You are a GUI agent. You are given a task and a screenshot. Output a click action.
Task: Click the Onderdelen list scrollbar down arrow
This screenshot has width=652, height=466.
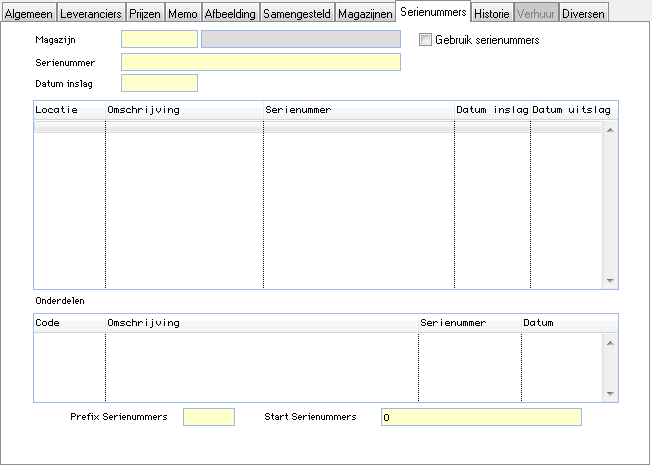(x=610, y=394)
